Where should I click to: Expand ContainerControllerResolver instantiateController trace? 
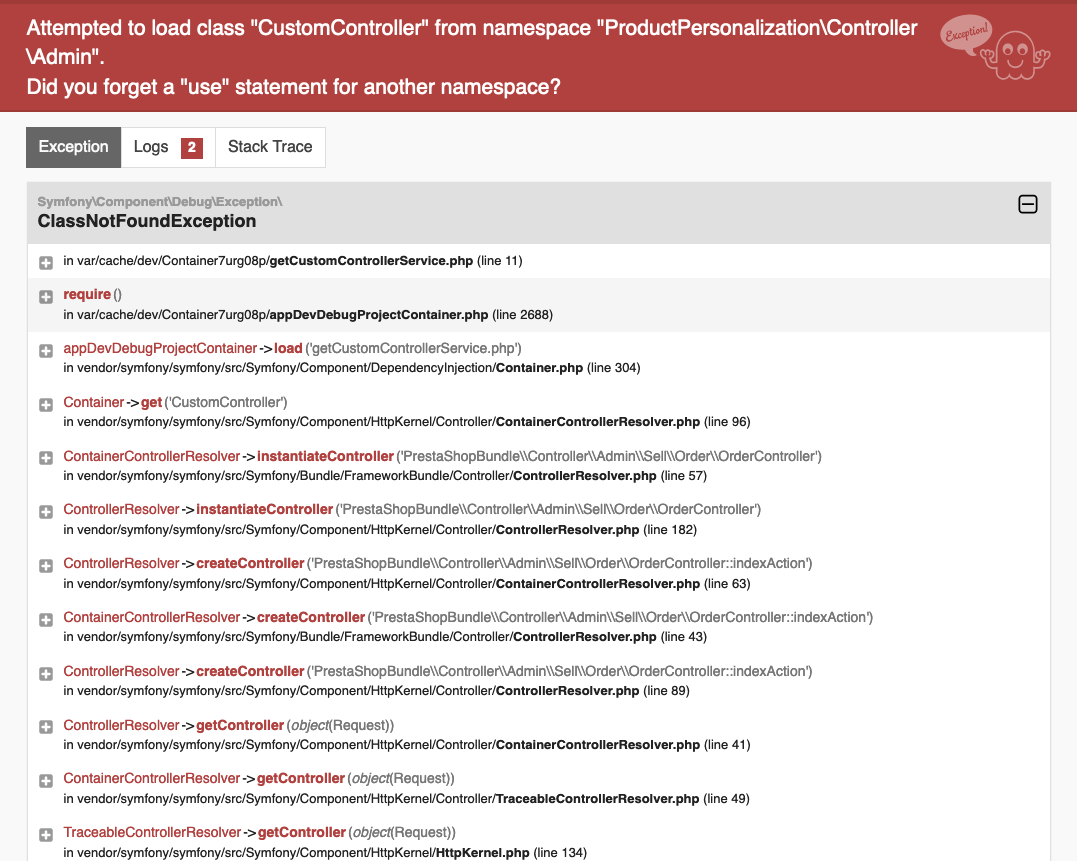coord(46,458)
